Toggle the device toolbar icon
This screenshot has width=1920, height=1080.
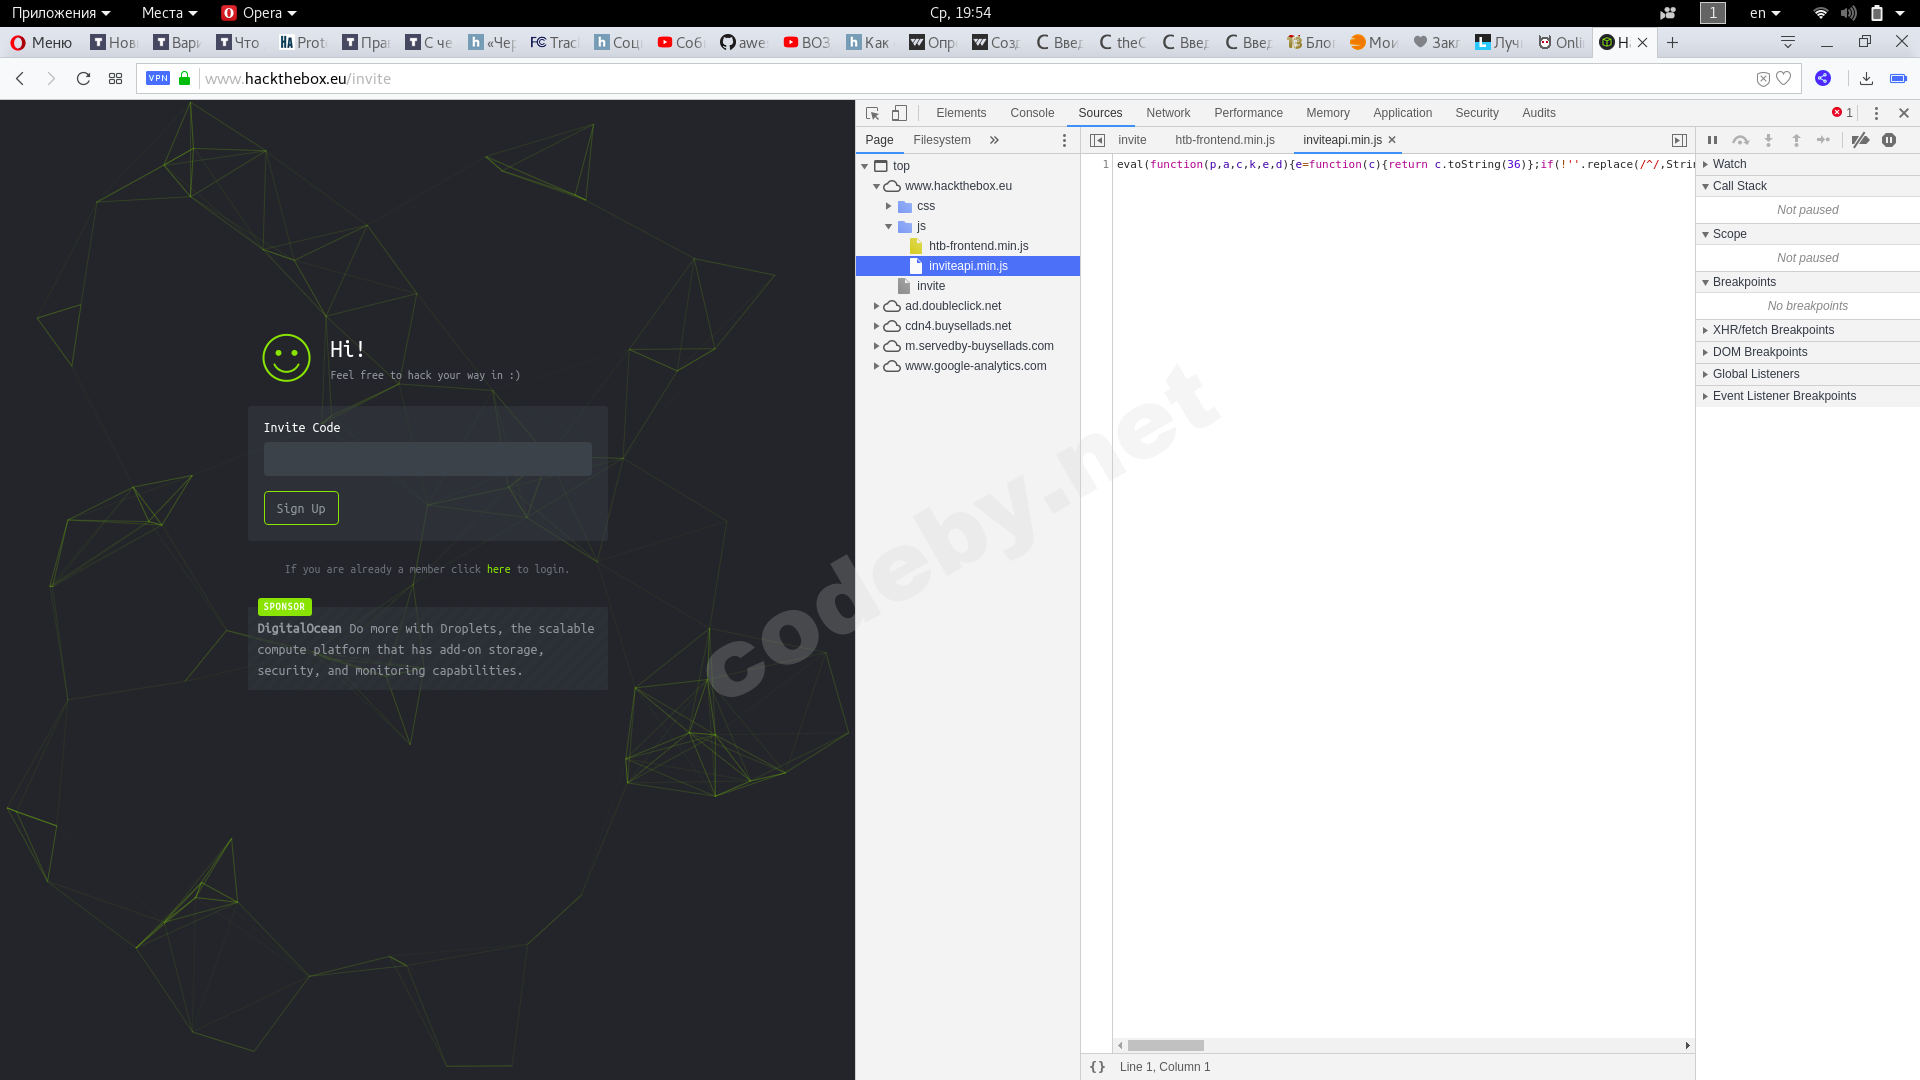coord(899,113)
